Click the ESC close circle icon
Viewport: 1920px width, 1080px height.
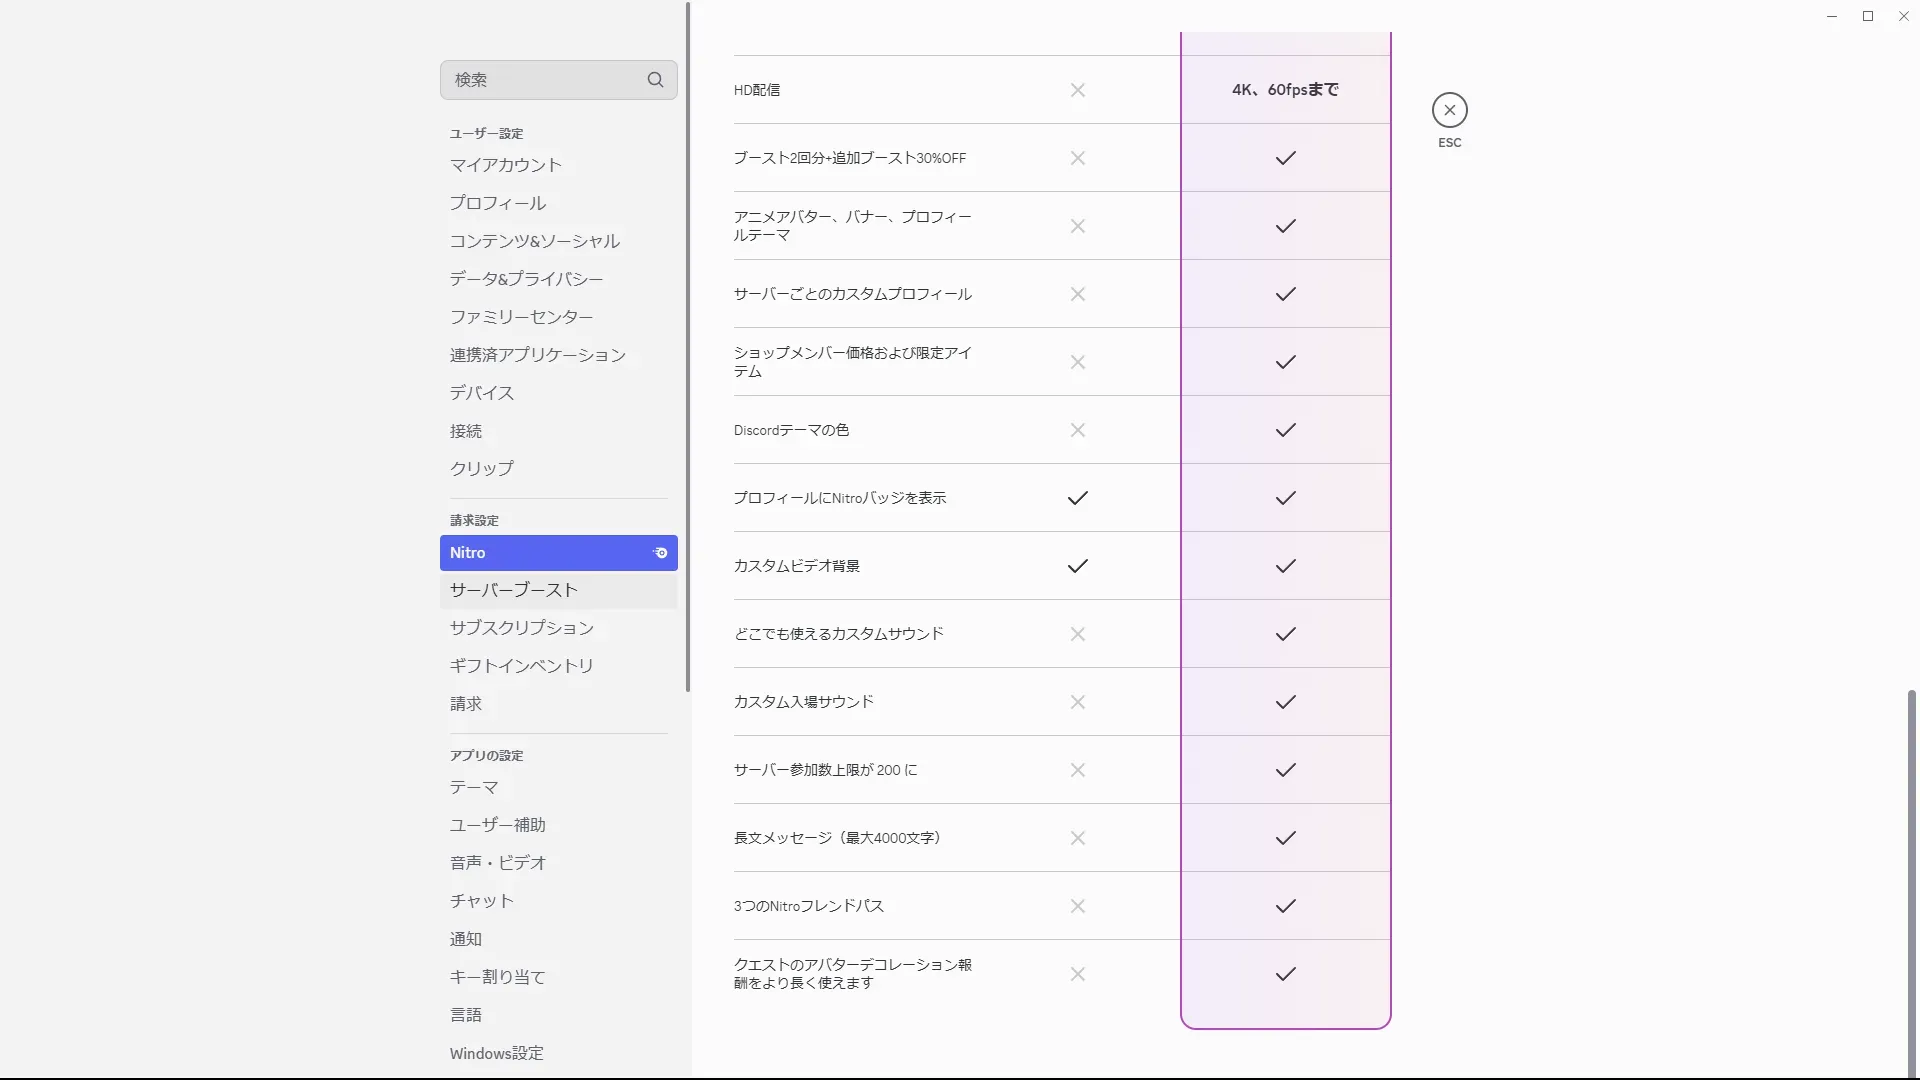pyautogui.click(x=1449, y=110)
